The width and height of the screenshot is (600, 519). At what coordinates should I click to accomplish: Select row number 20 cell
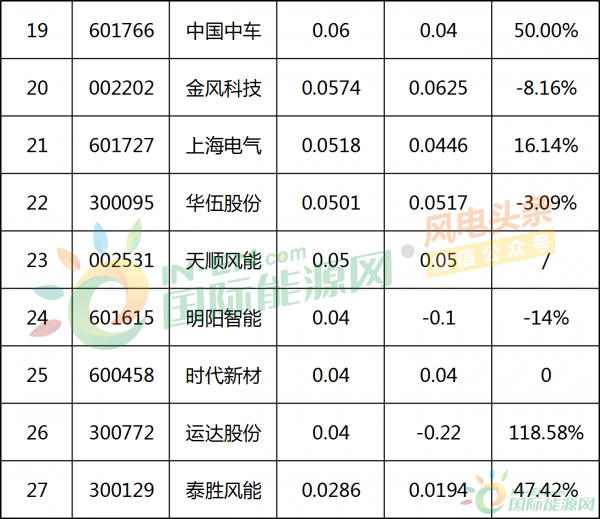pyautogui.click(x=37, y=88)
